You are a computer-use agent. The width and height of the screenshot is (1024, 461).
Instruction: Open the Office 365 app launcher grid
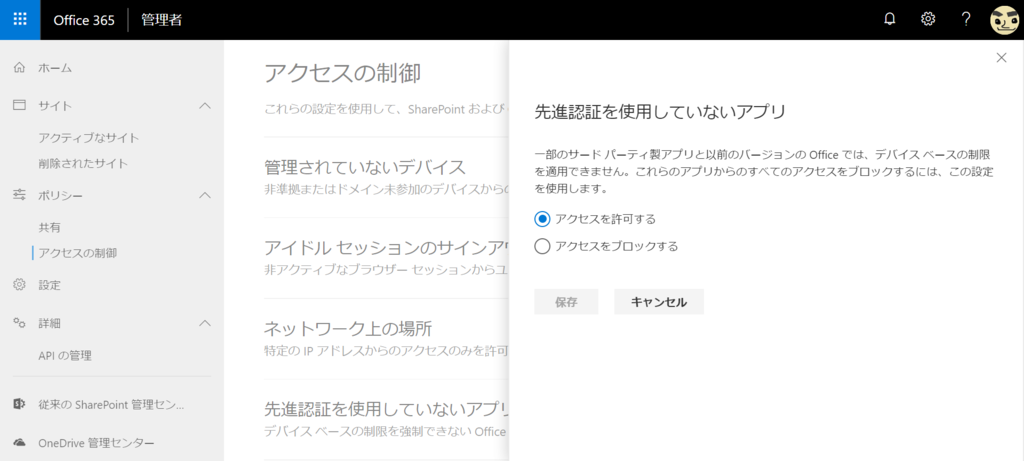(20, 20)
